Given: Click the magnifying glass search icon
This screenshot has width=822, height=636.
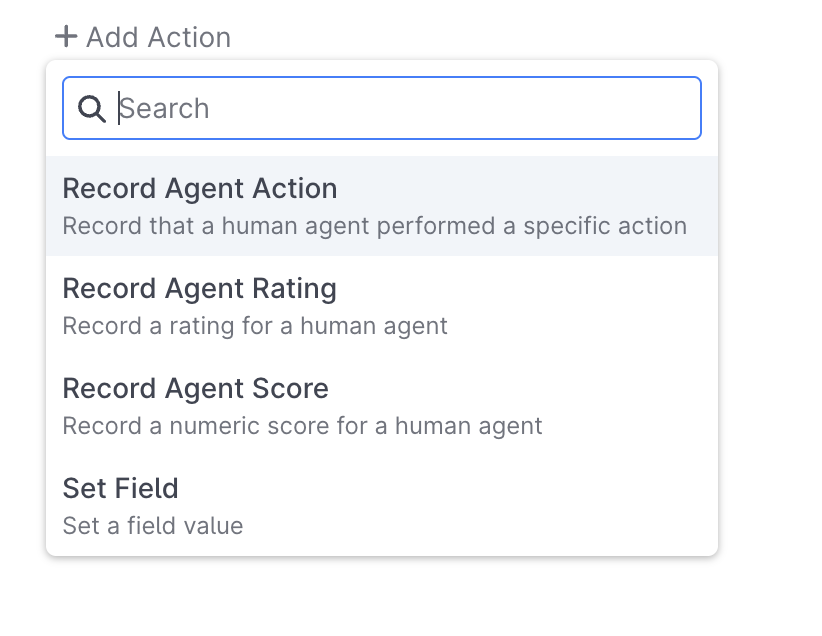Looking at the screenshot, I should pyautogui.click(x=92, y=109).
